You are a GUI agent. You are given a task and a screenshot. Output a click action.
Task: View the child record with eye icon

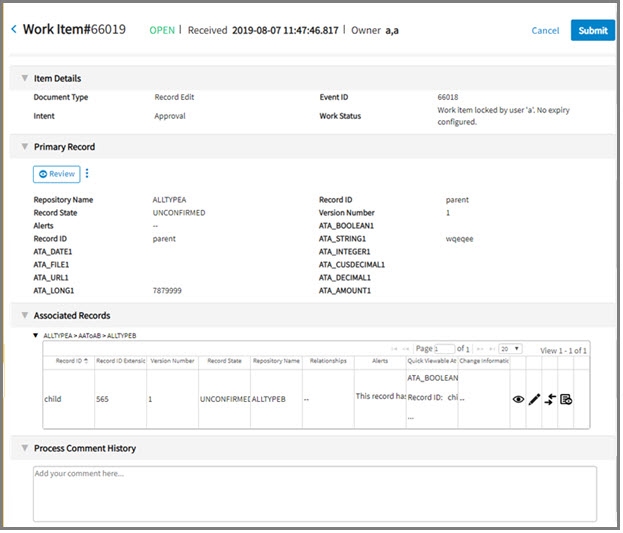pyautogui.click(x=518, y=399)
